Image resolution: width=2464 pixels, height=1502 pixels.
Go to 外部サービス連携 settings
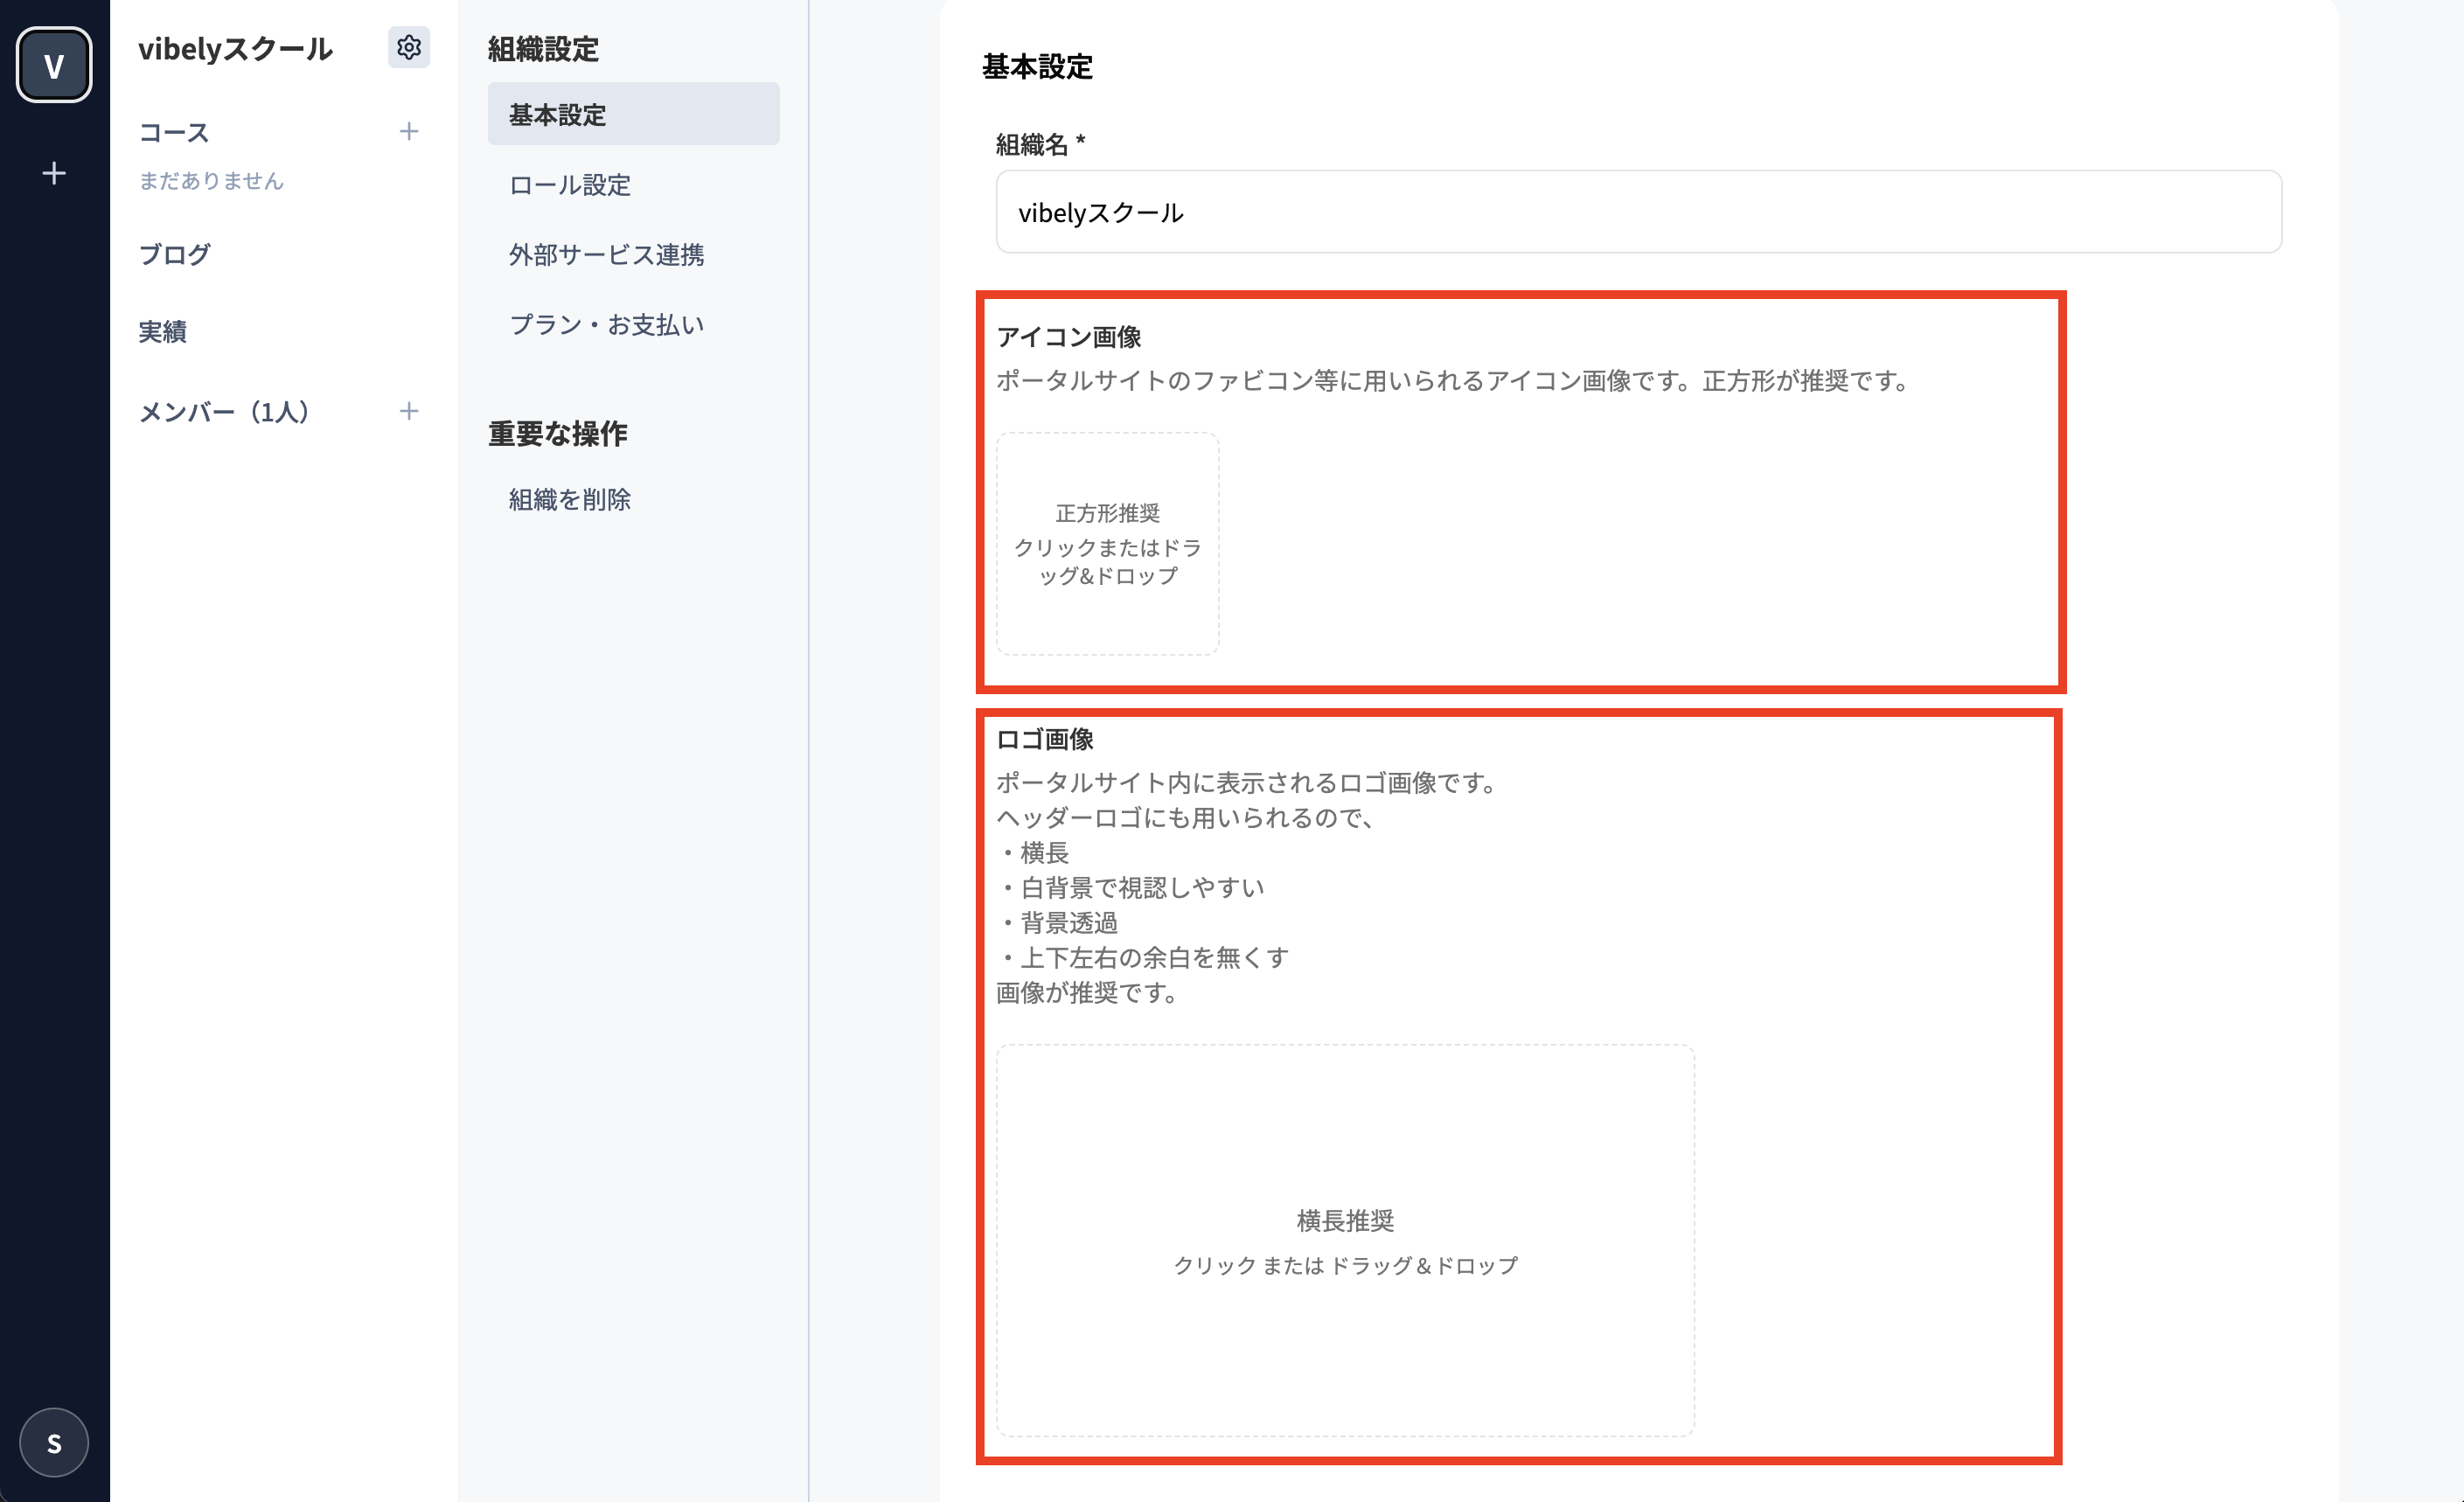coord(606,254)
